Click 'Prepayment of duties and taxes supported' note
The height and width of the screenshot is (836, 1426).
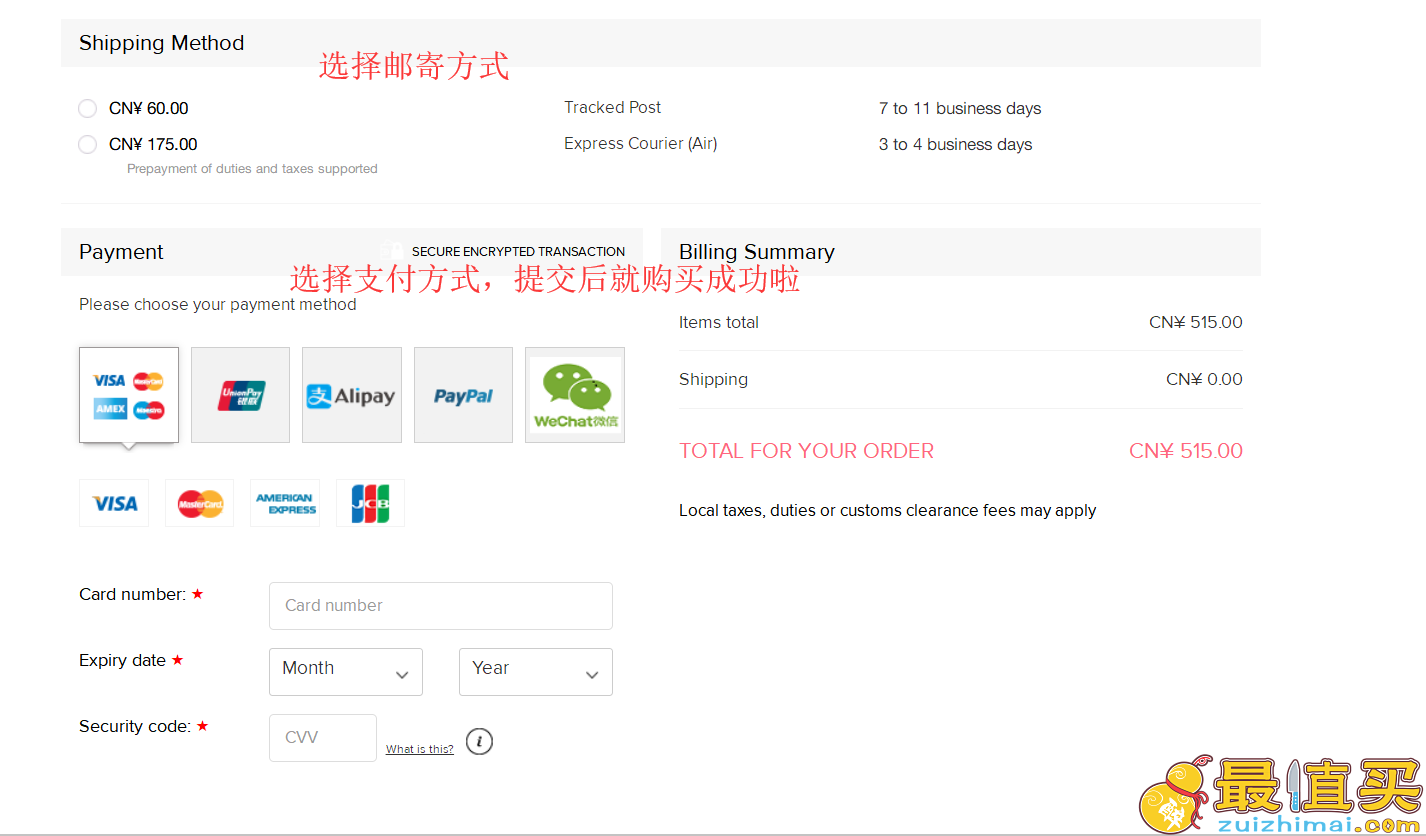[252, 169]
